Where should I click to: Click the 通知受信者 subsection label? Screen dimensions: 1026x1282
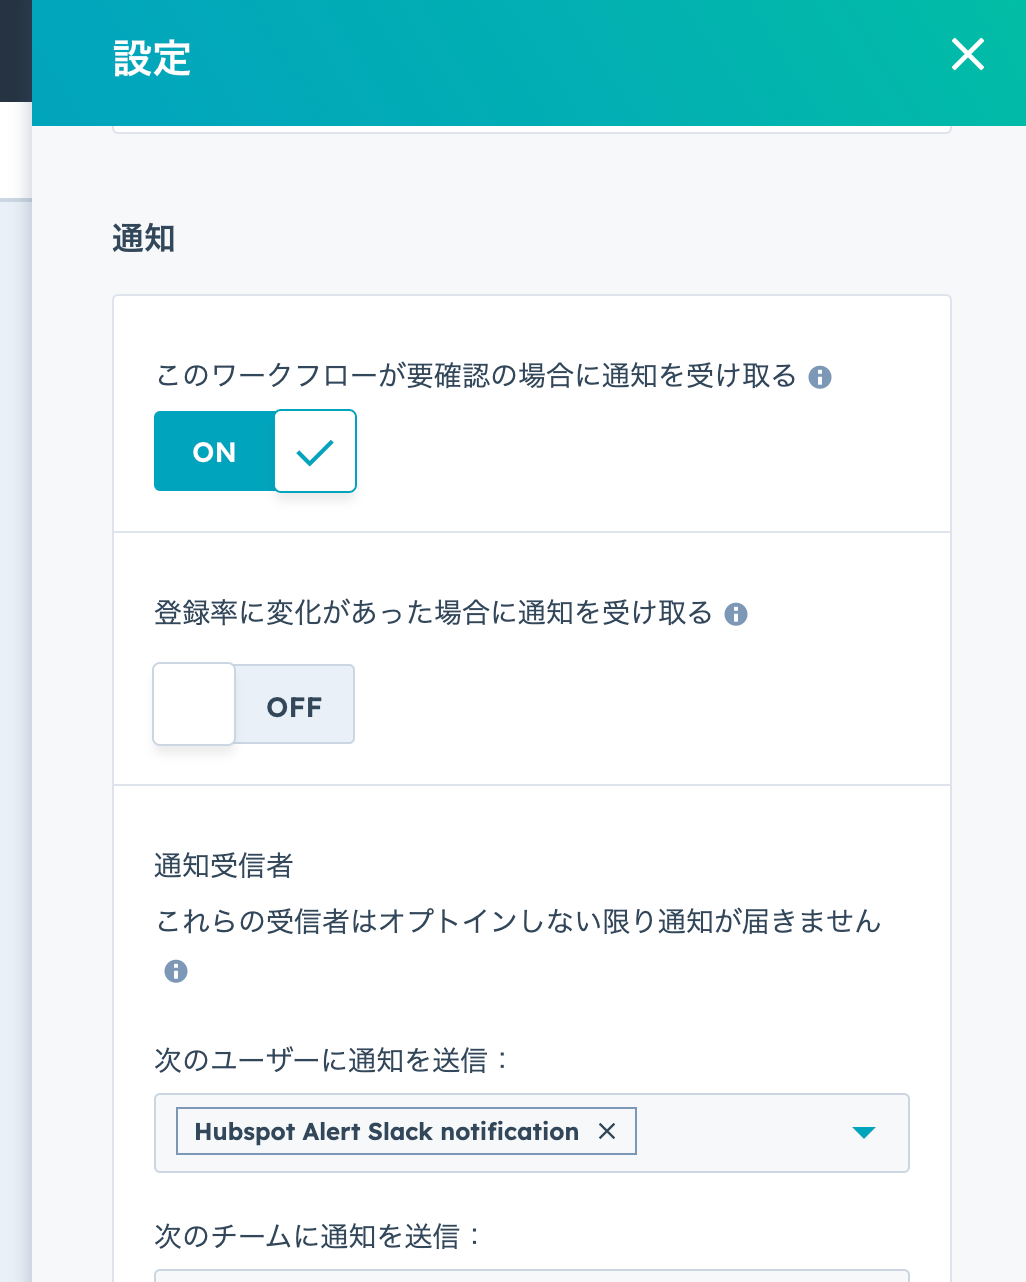(224, 865)
